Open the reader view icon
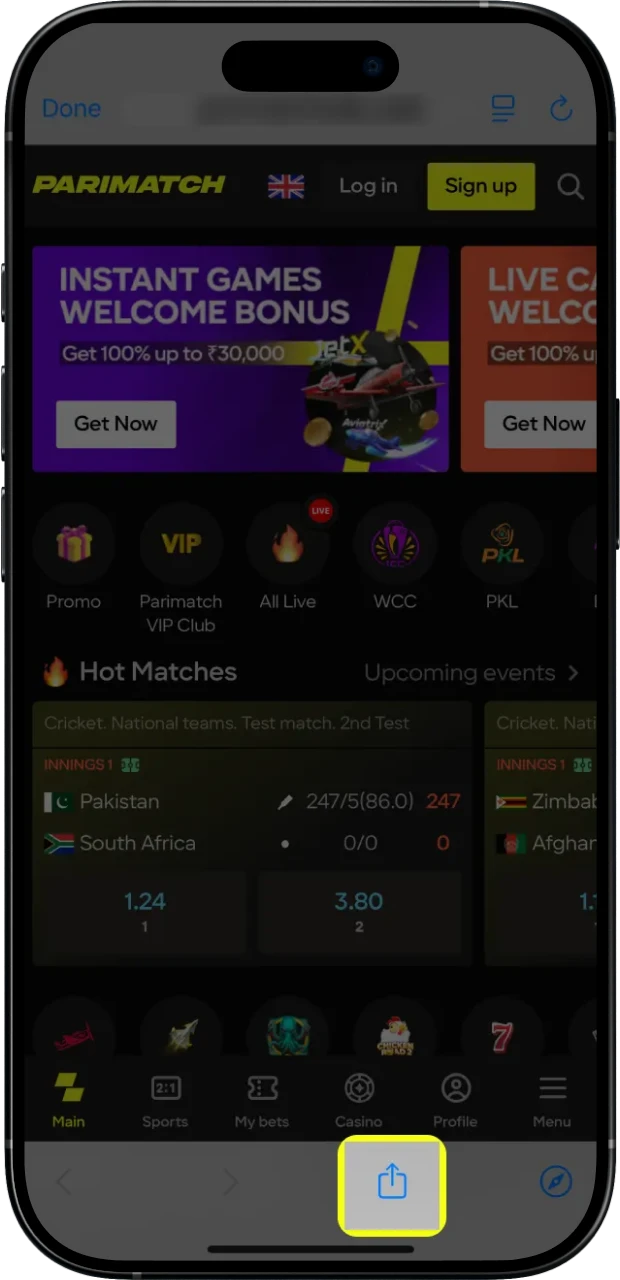Viewport: 620px width, 1280px height. 503,109
